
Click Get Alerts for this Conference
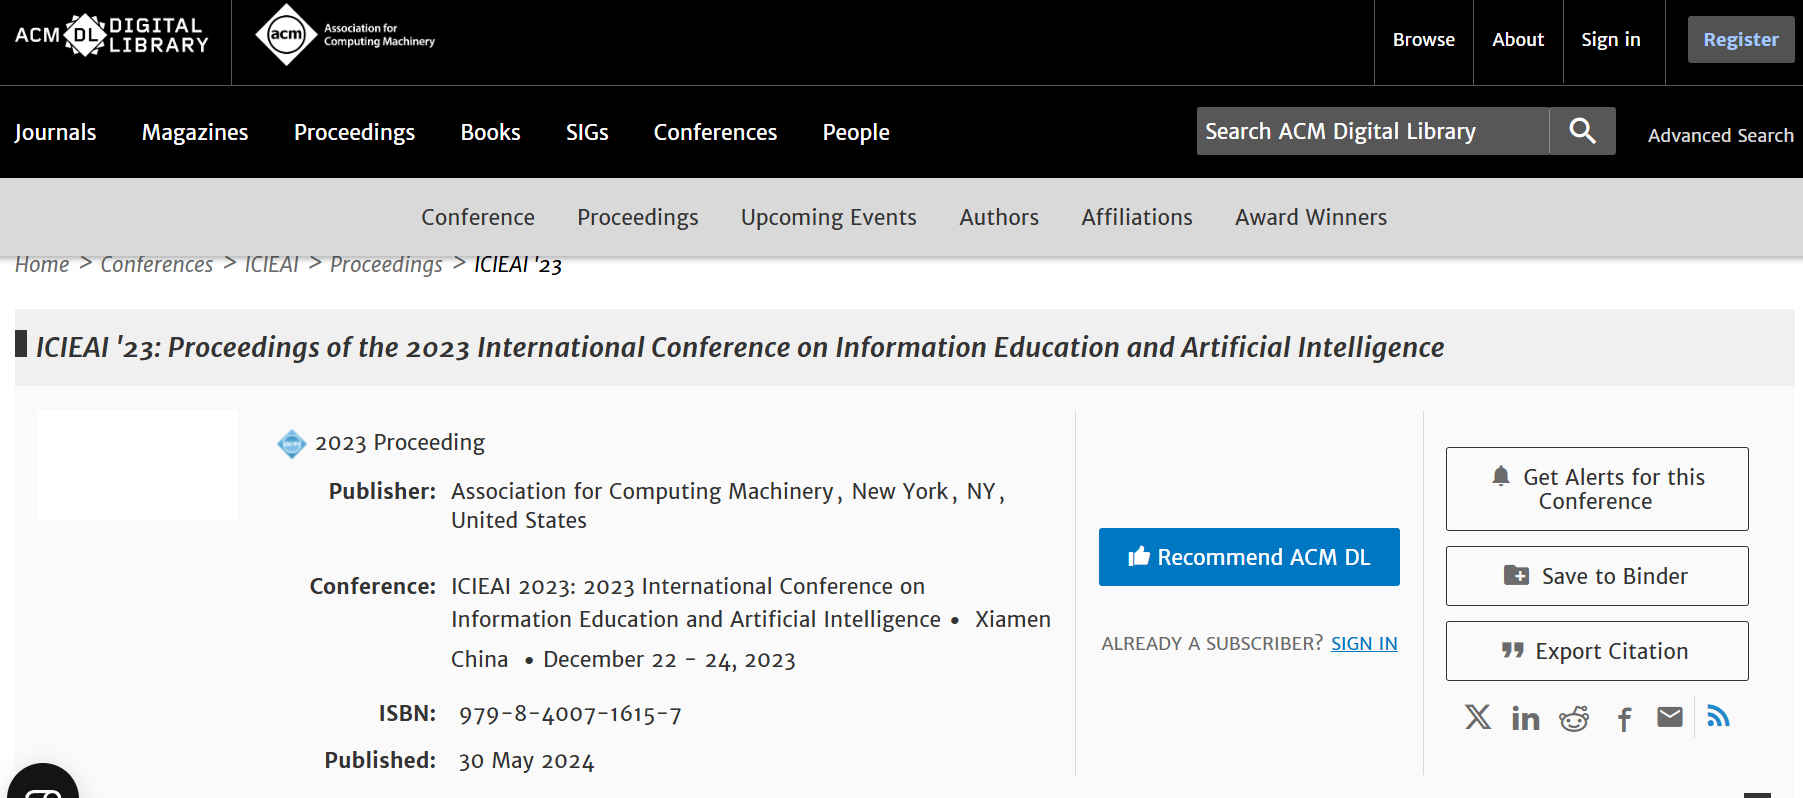point(1597,489)
